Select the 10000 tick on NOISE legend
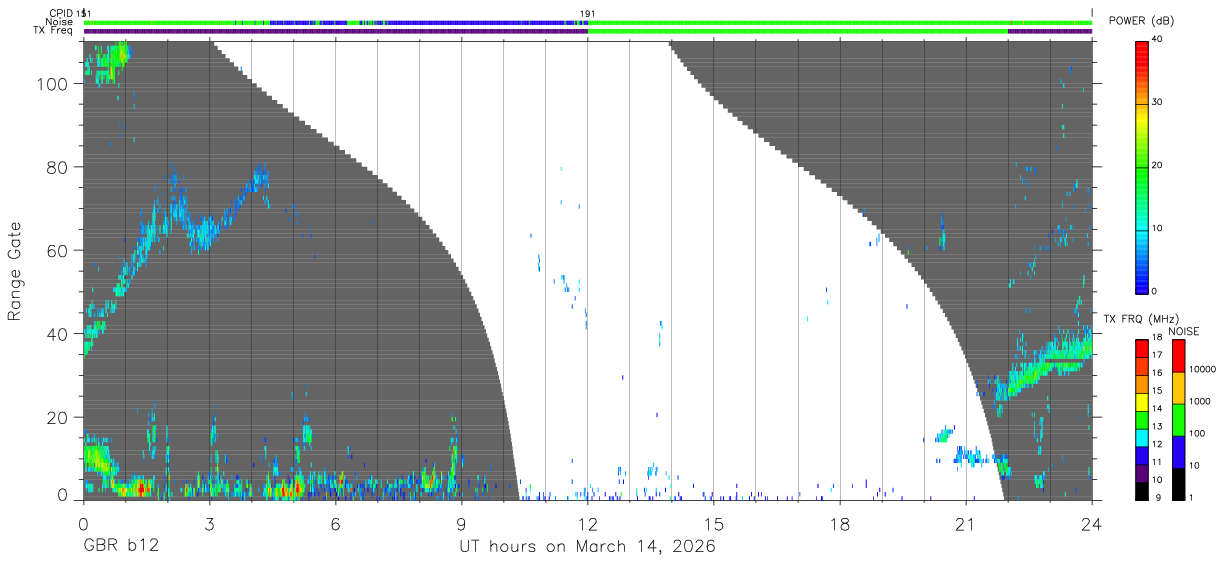This screenshot has height=567, width=1228. tap(1202, 369)
